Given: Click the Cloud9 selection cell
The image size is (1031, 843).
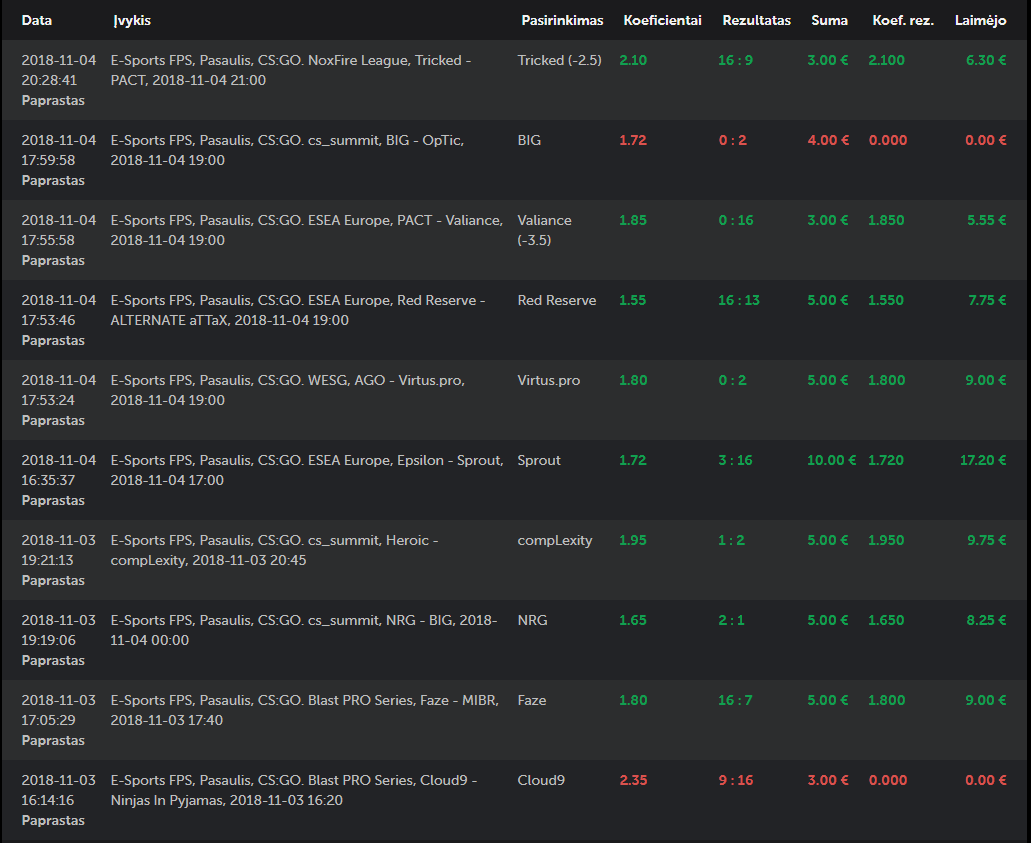Looking at the screenshot, I should pos(540,781).
